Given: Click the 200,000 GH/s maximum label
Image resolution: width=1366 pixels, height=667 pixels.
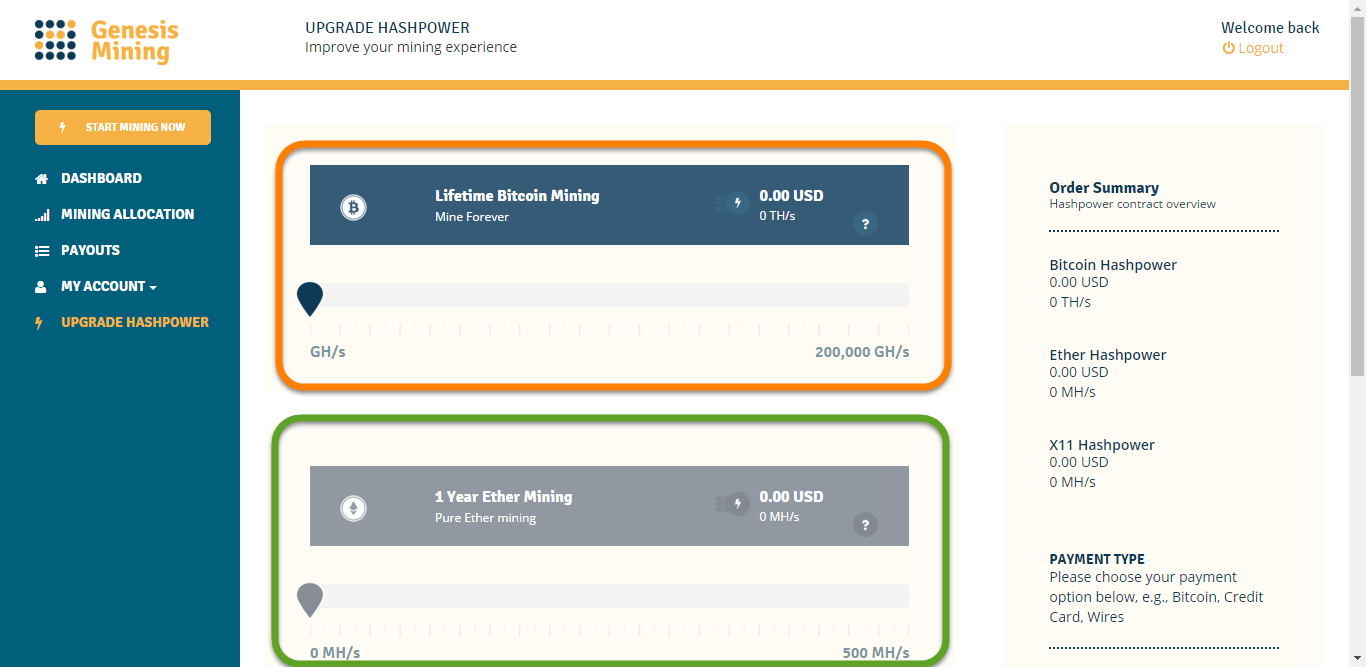Looking at the screenshot, I should (x=862, y=352).
